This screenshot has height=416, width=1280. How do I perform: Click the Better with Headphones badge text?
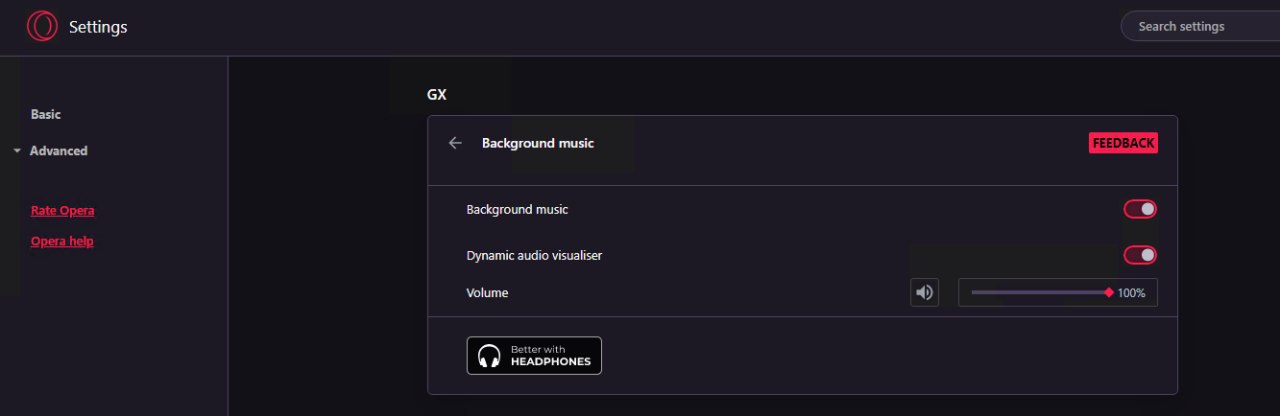tap(551, 356)
